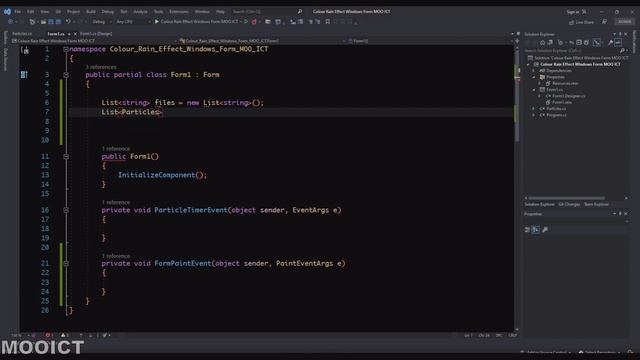Start debugging with the green play button
Screen dimensions: 640x360
[156, 22]
